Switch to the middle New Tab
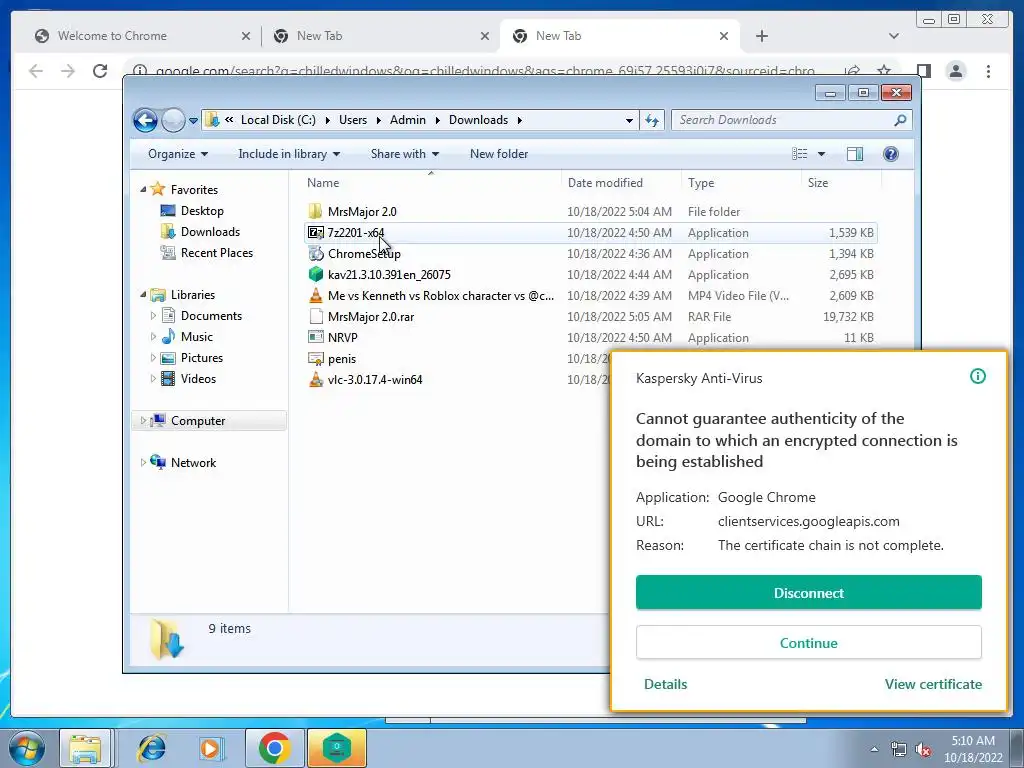 381,36
